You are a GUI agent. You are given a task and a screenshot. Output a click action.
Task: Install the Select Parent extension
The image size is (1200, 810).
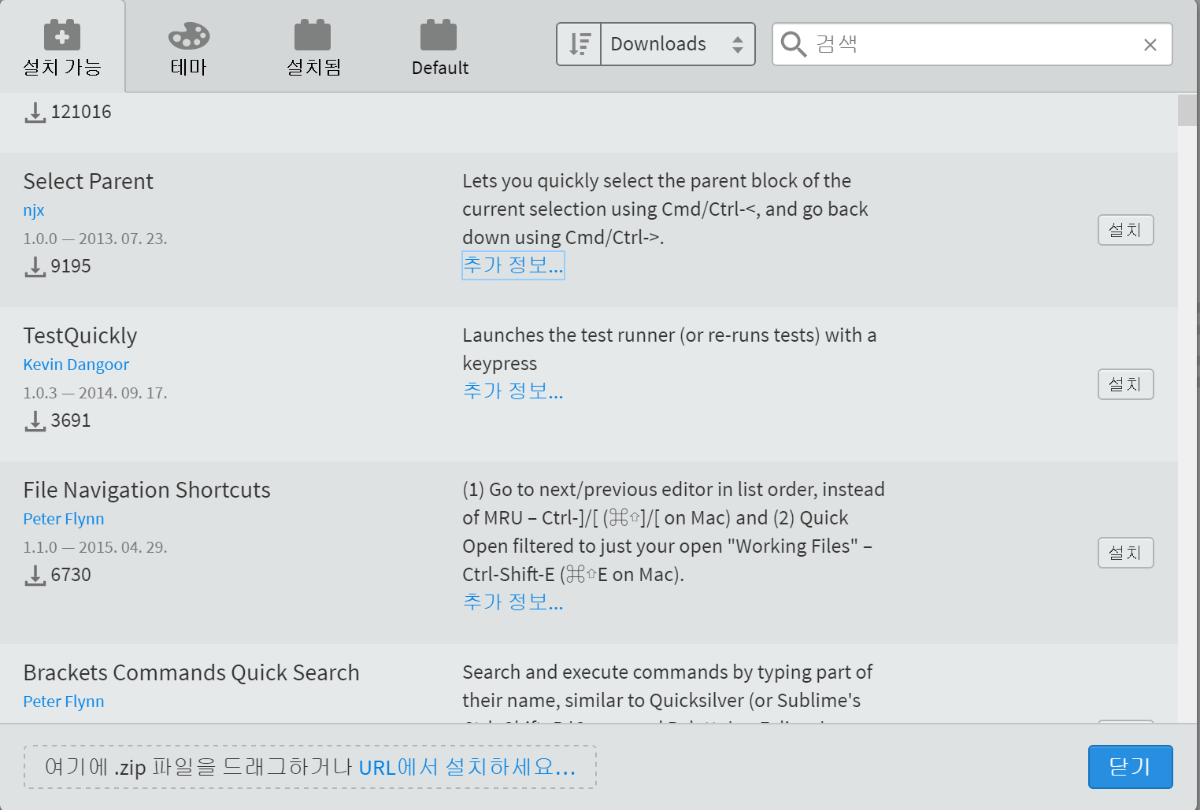[x=1125, y=230]
